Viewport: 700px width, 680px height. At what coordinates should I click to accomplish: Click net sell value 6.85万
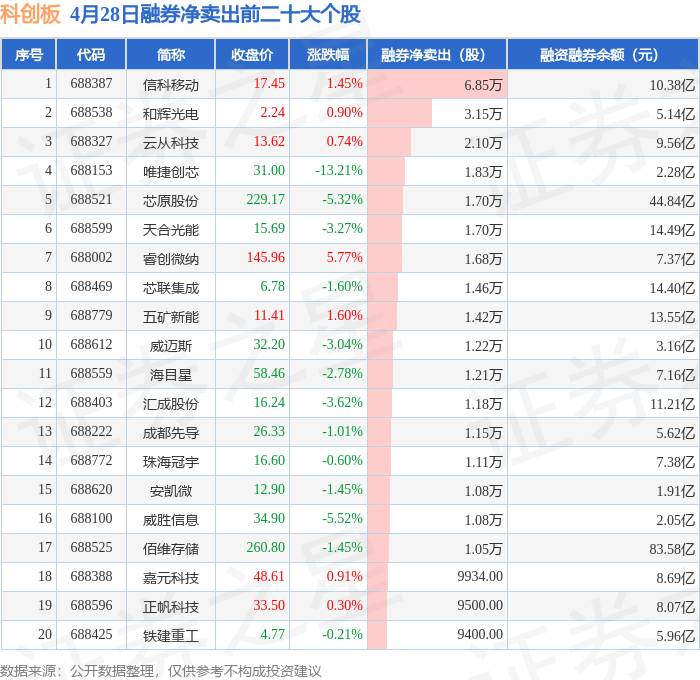pyautogui.click(x=483, y=85)
